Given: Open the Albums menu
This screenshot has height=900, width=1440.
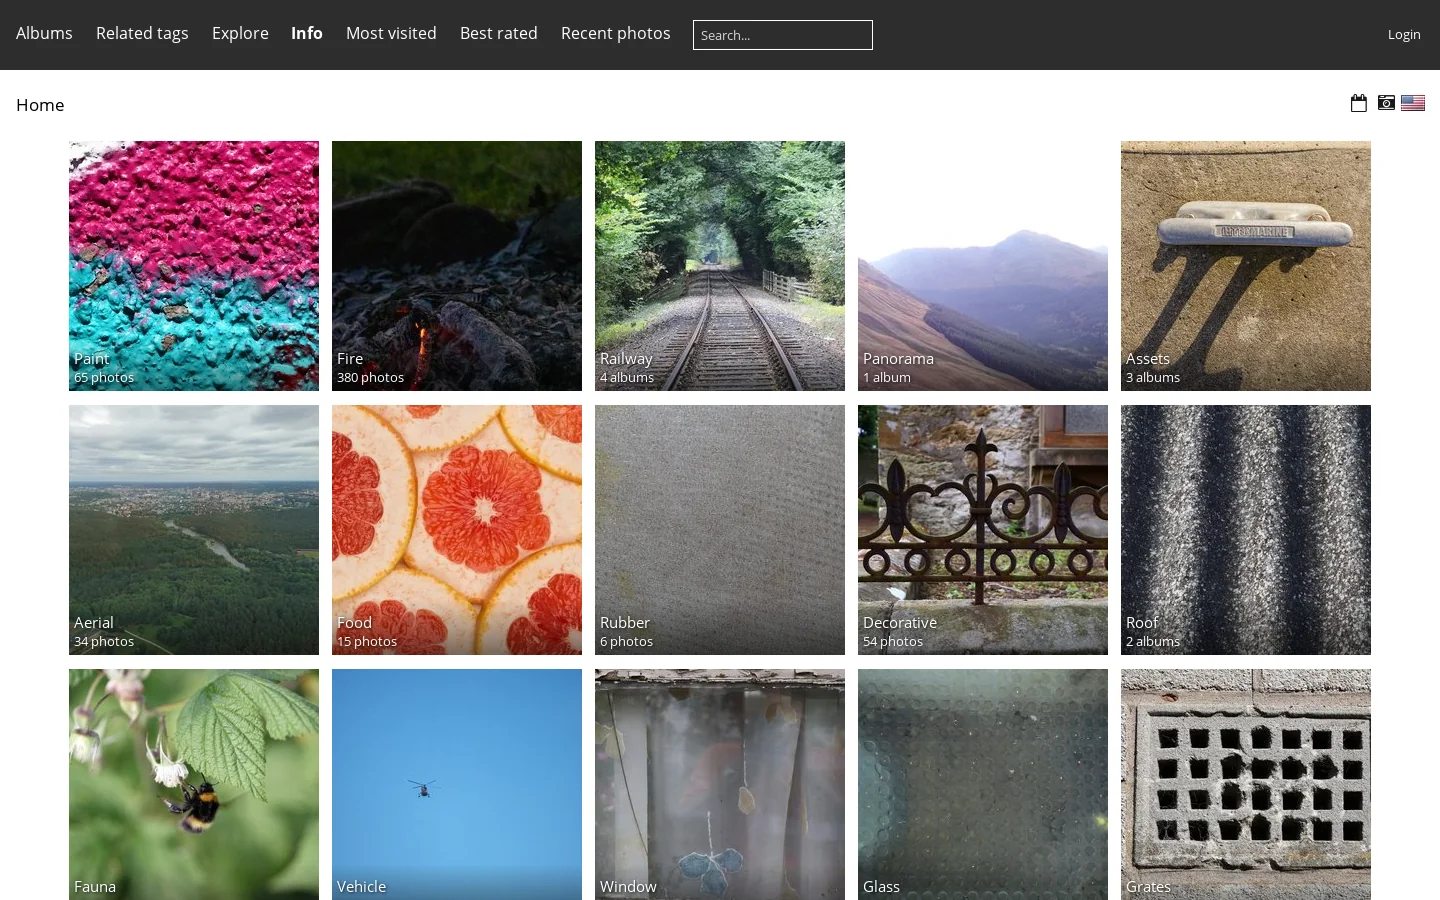Looking at the screenshot, I should [x=44, y=33].
